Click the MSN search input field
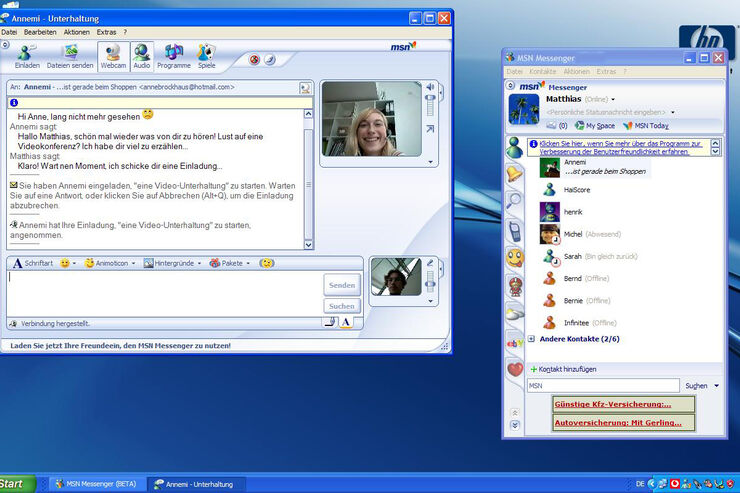This screenshot has width=740, height=493. [603, 385]
